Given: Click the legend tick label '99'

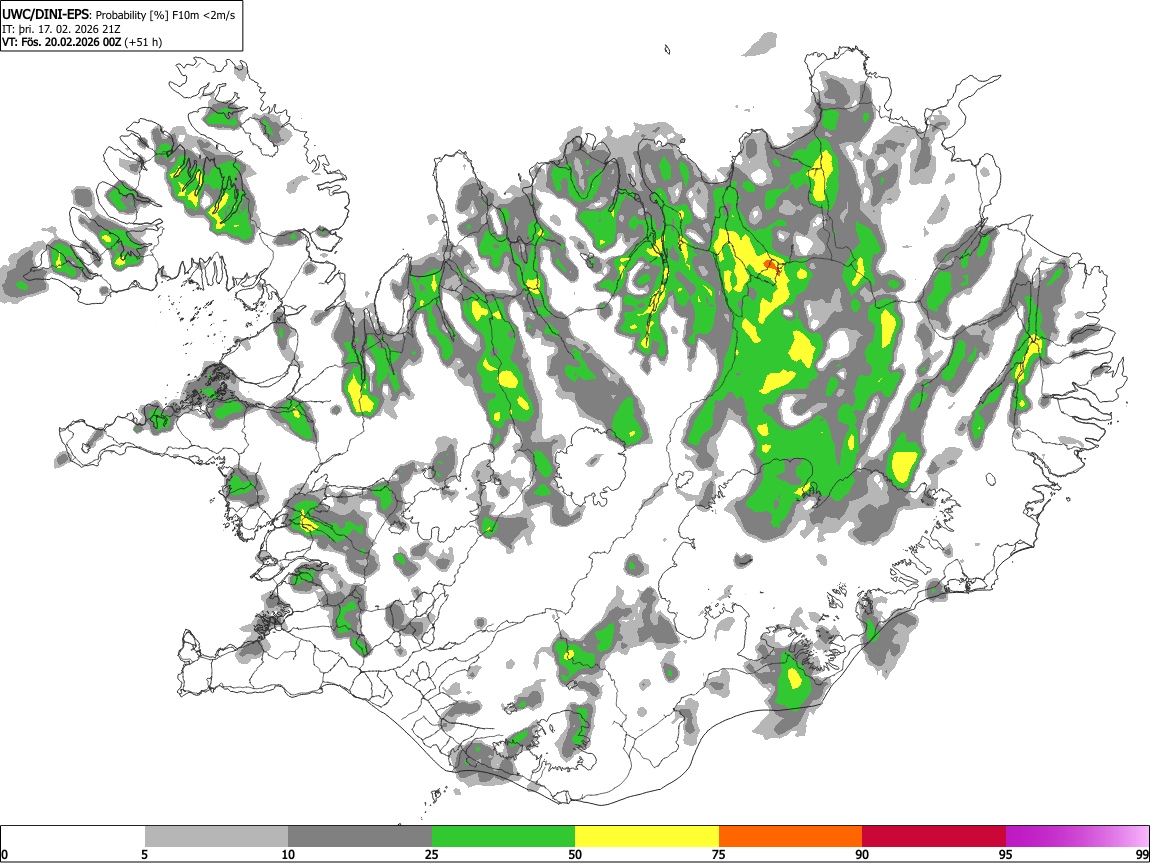Looking at the screenshot, I should point(1142,854).
